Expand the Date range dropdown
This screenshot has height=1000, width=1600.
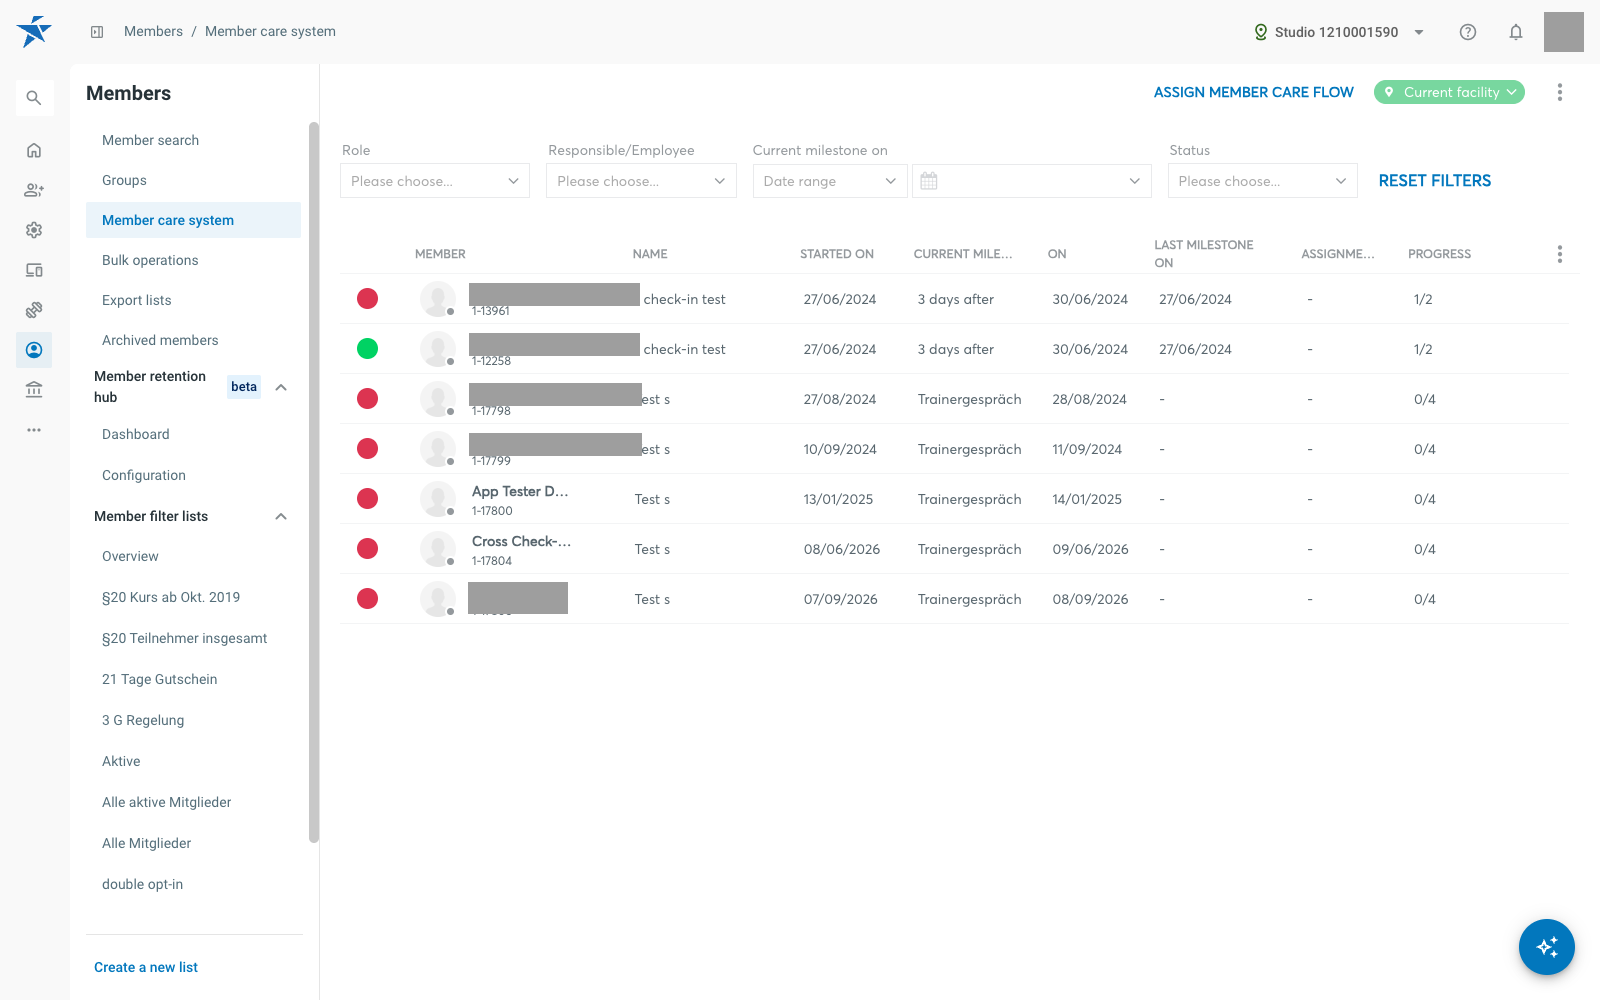click(x=830, y=181)
